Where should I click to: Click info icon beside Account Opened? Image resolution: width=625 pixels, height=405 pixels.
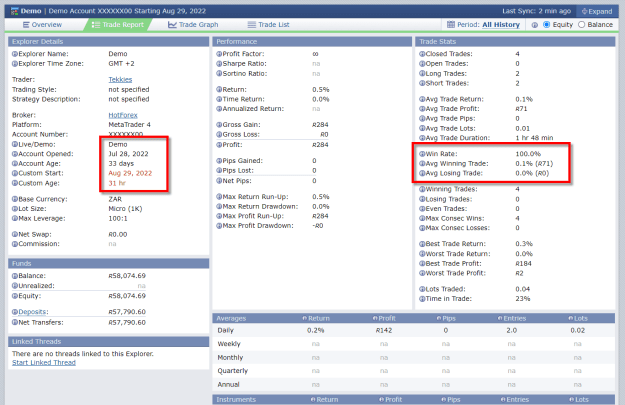(x=15, y=154)
